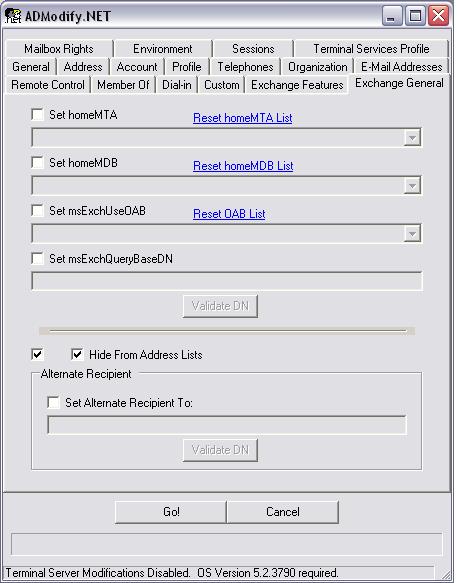Click the Reset homeMTA List link
Viewport: 457px width, 583px height.
point(242,118)
